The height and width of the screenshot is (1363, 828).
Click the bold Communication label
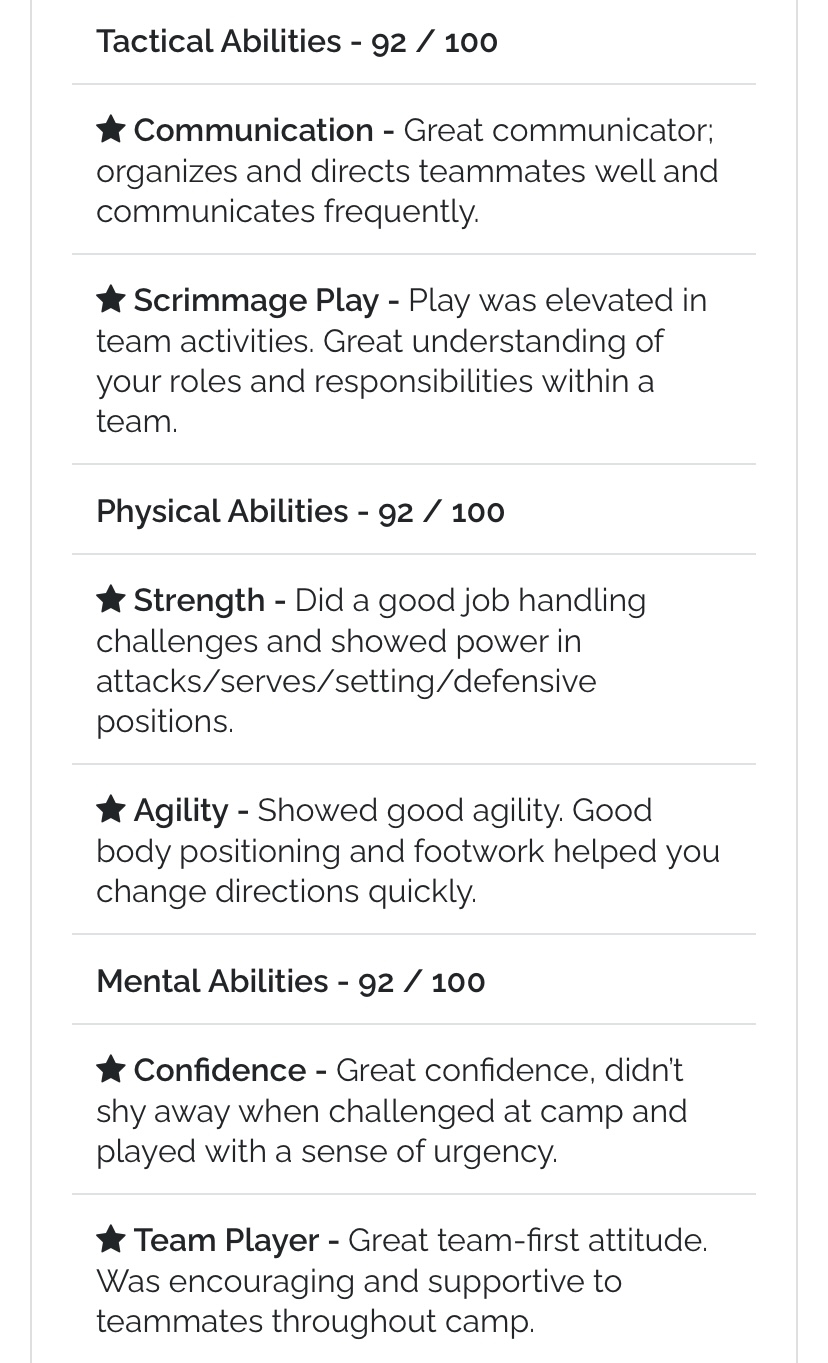tap(254, 130)
